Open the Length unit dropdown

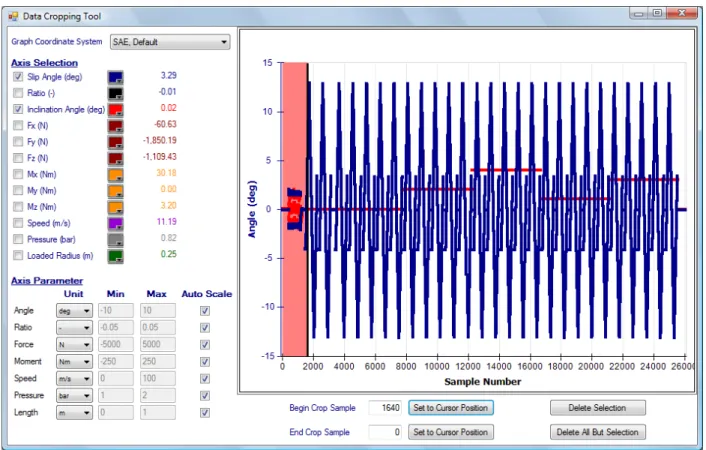click(x=74, y=413)
